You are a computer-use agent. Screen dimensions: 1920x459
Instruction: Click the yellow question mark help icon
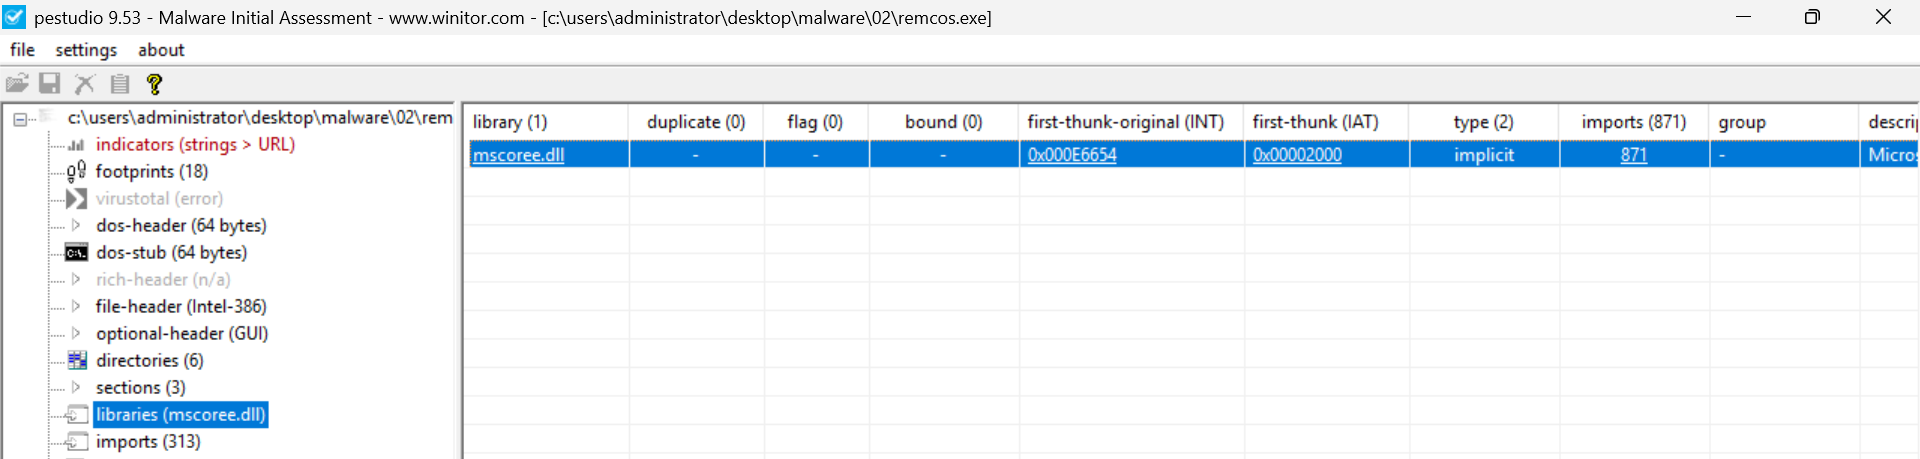(x=154, y=84)
